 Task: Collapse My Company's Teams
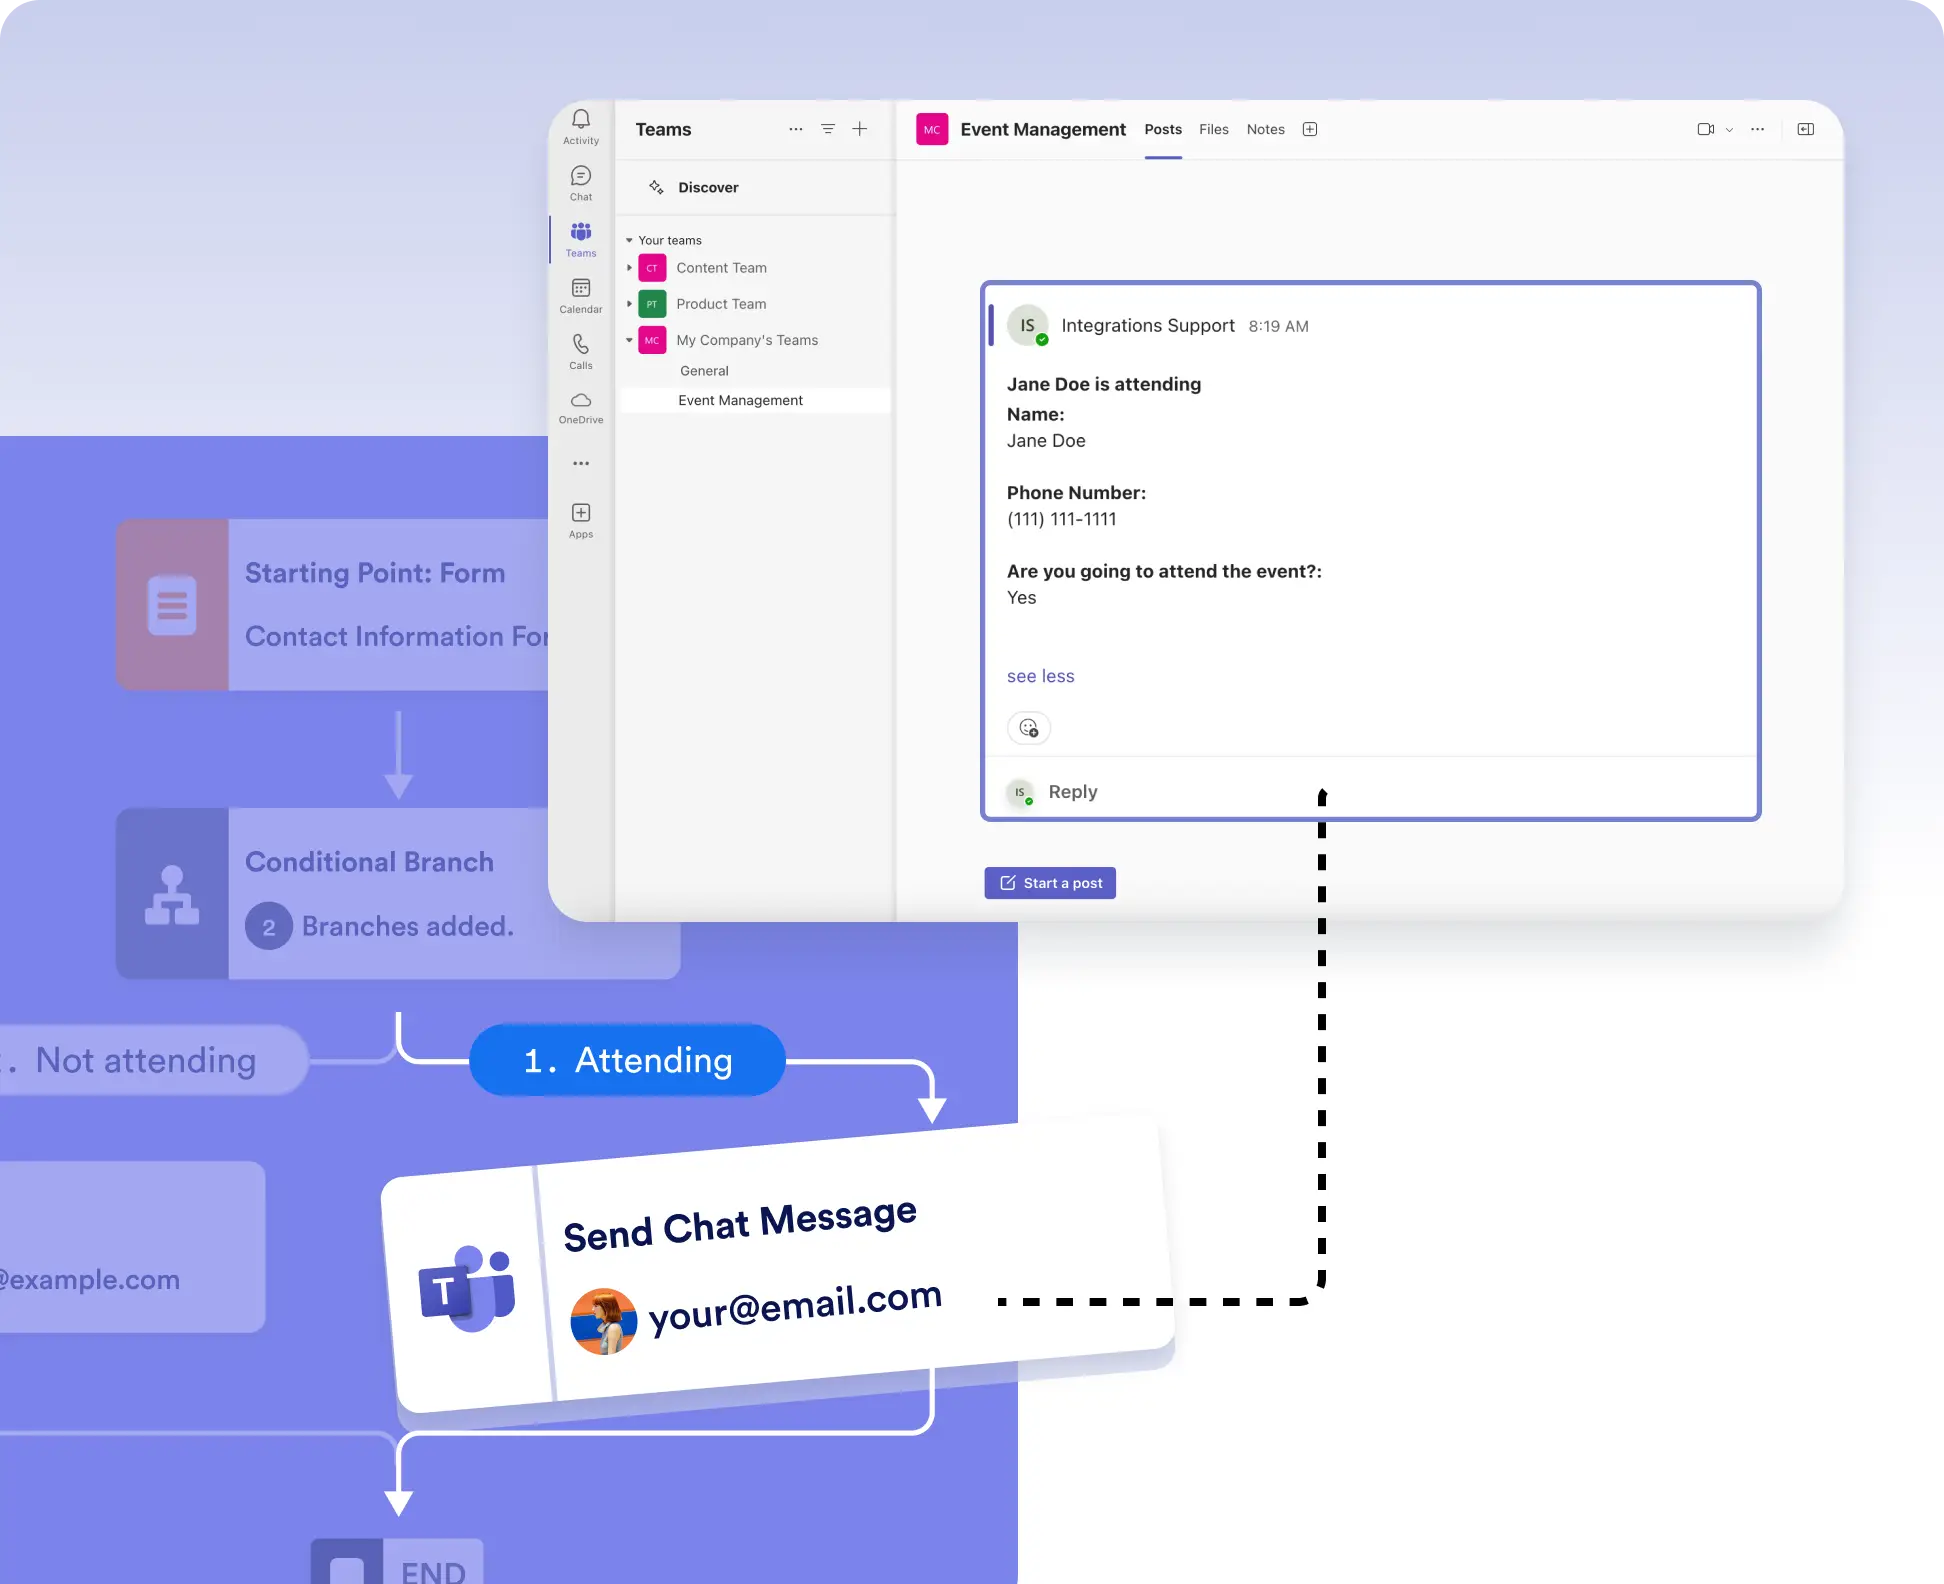pos(629,340)
